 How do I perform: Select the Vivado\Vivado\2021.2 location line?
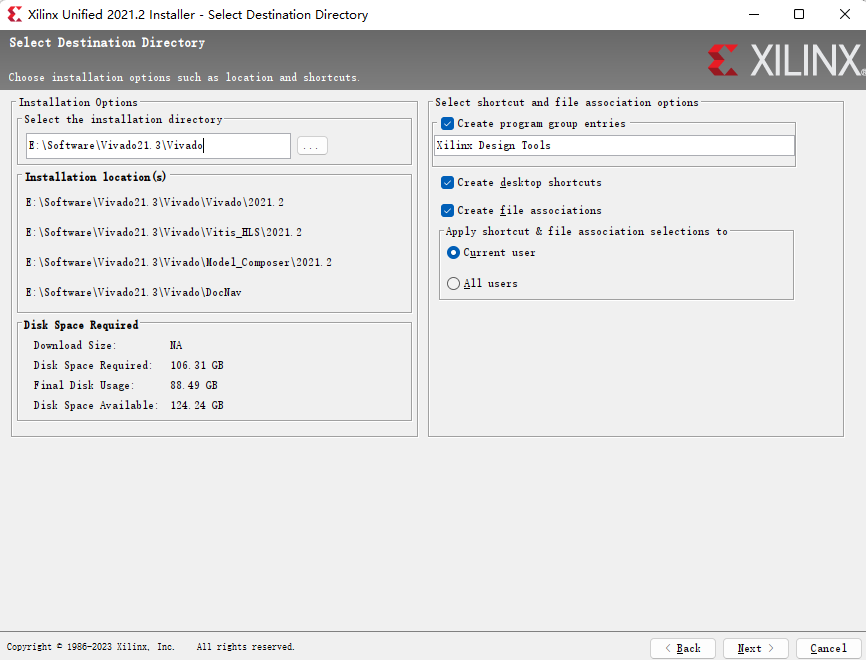point(155,203)
